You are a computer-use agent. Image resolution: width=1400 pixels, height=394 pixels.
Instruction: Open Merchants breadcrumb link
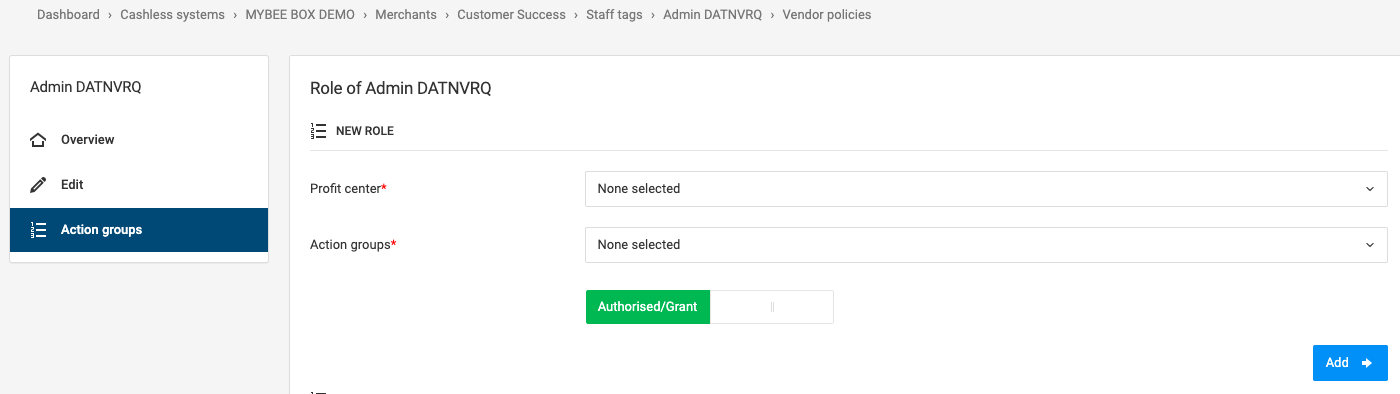point(406,15)
